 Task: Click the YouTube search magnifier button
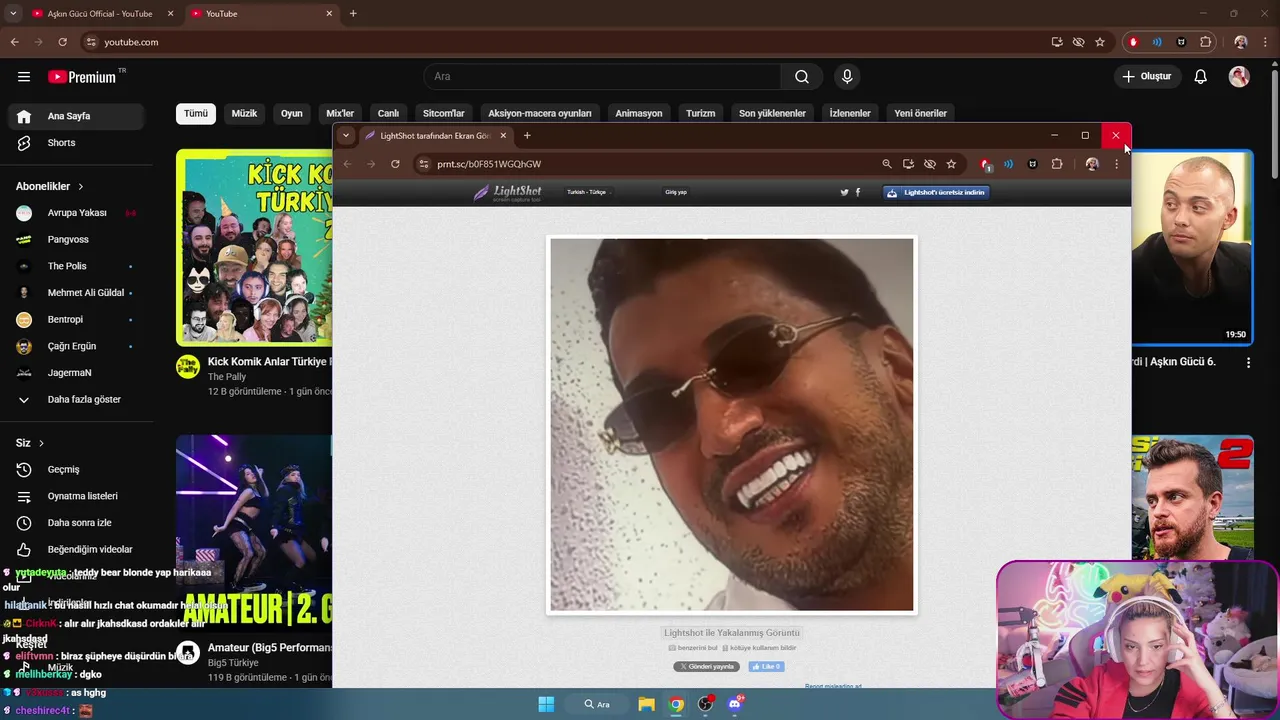pyautogui.click(x=802, y=77)
